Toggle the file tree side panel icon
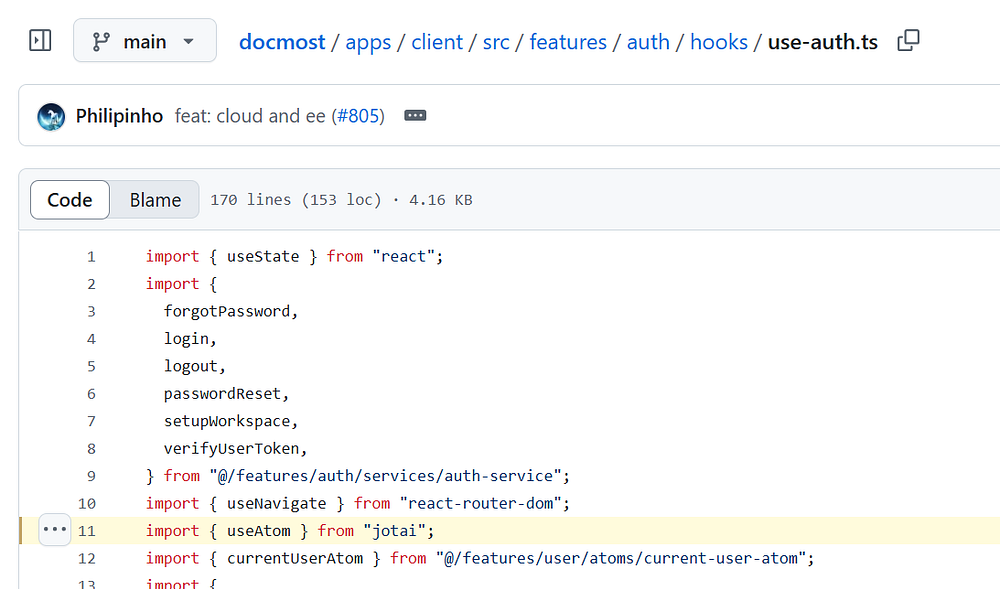 [40, 41]
